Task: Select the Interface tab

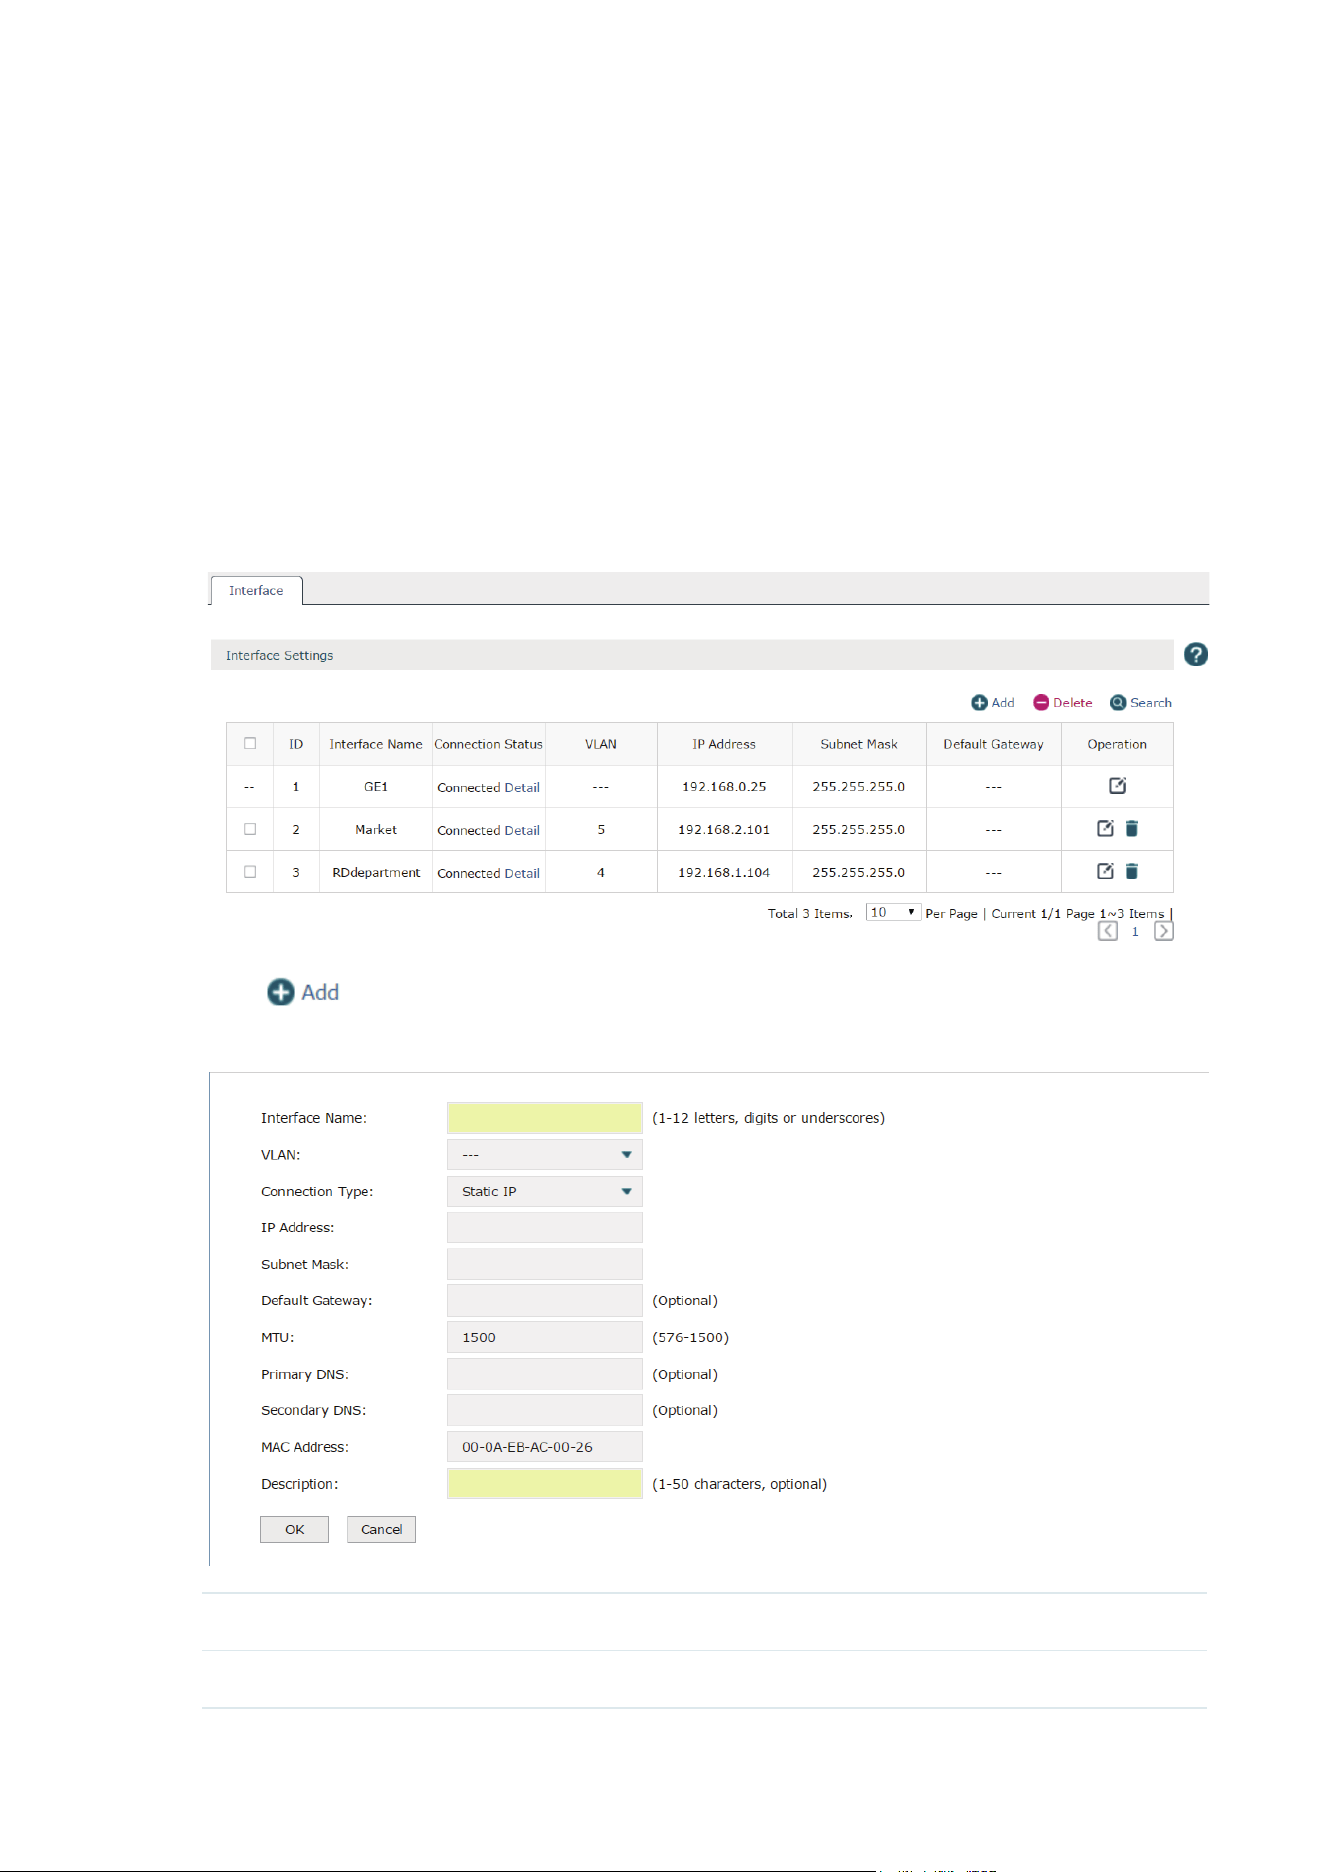Action: (256, 591)
